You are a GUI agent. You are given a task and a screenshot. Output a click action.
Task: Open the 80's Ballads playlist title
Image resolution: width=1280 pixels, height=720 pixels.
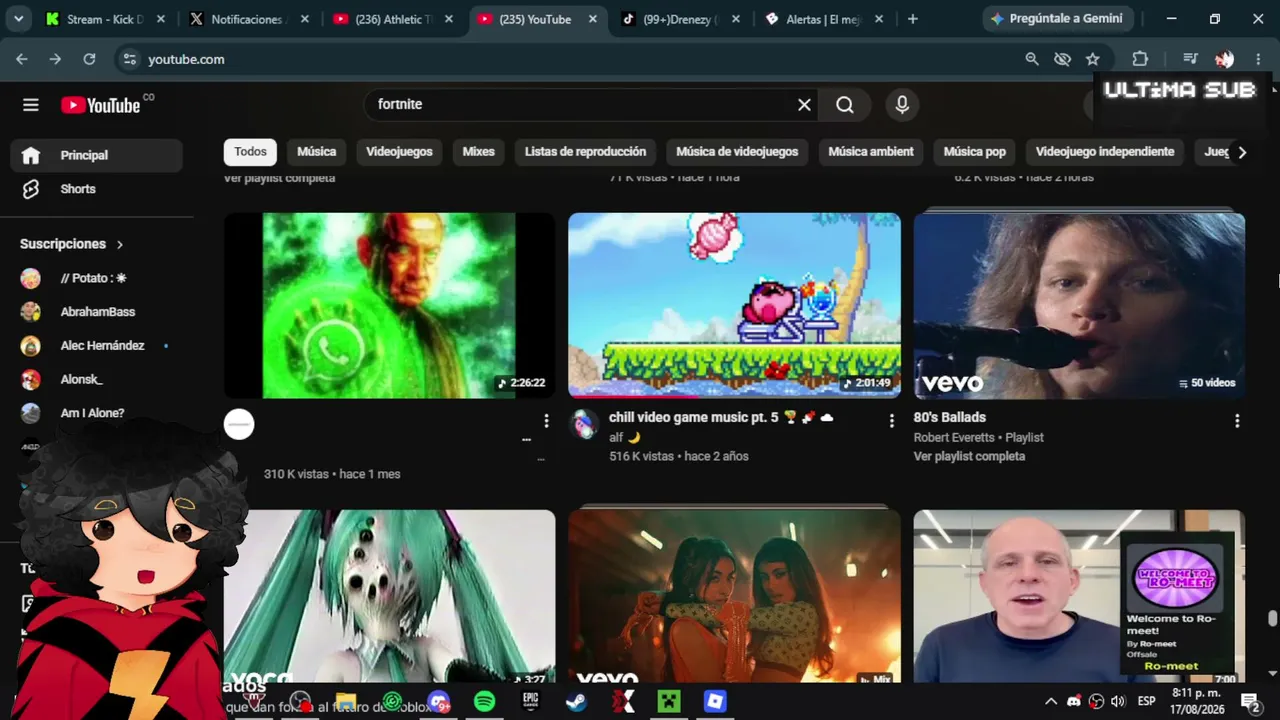pyautogui.click(x=949, y=417)
